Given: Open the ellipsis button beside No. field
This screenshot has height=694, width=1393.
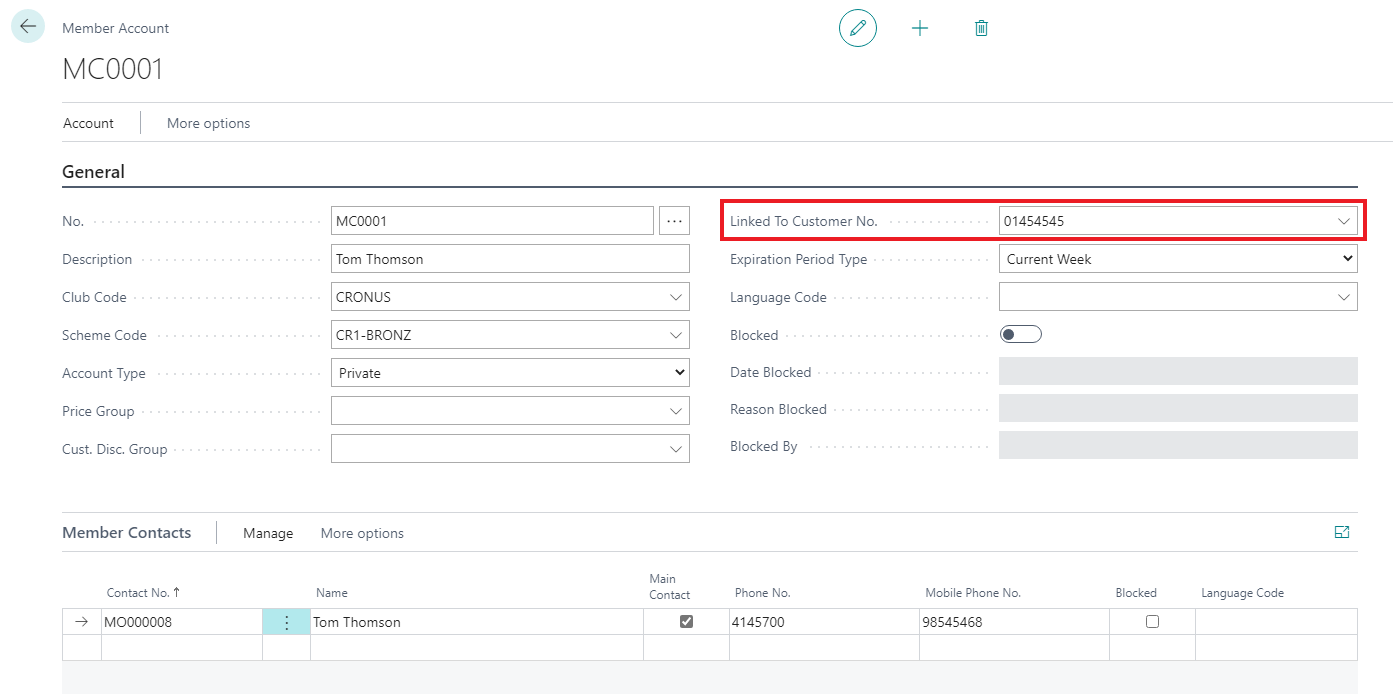Looking at the screenshot, I should point(674,221).
